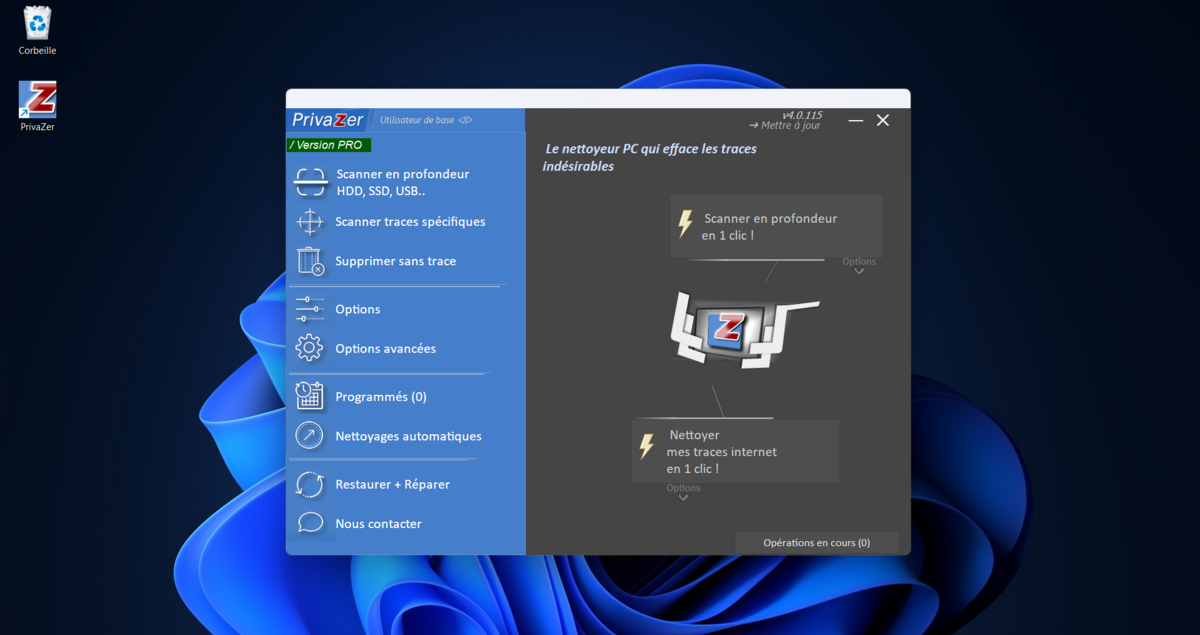Expand Options under the deep scan panel
The width and height of the screenshot is (1200, 635).
858,265
